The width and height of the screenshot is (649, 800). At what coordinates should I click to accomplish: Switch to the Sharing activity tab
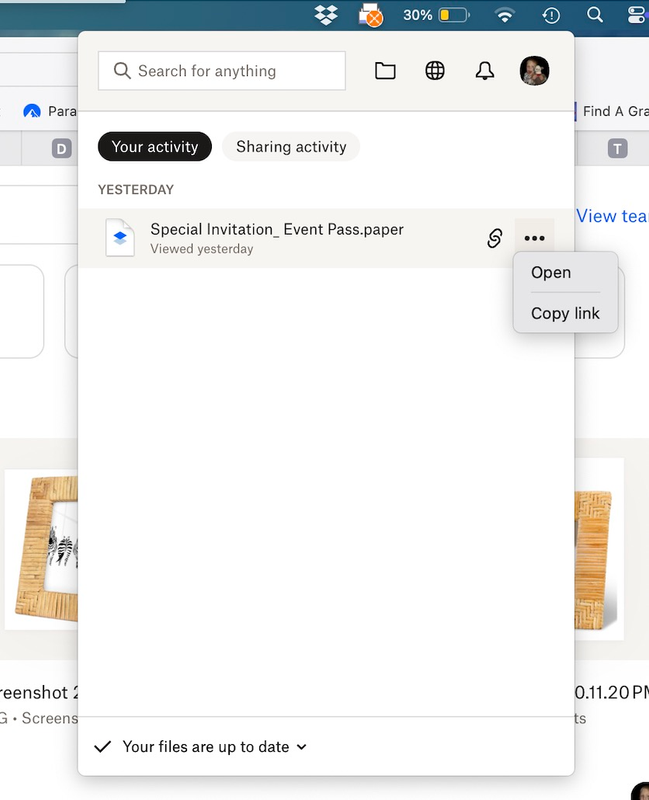tap(291, 146)
